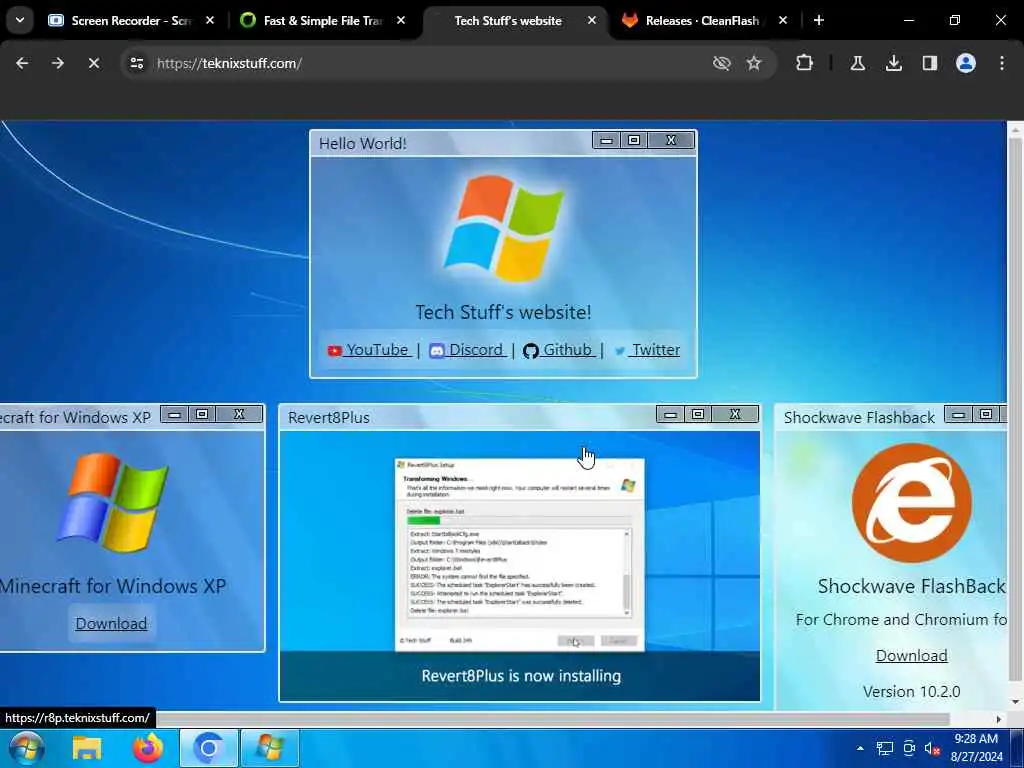Maximize the Hello World window
Viewport: 1024px width, 768px height.
coord(633,140)
